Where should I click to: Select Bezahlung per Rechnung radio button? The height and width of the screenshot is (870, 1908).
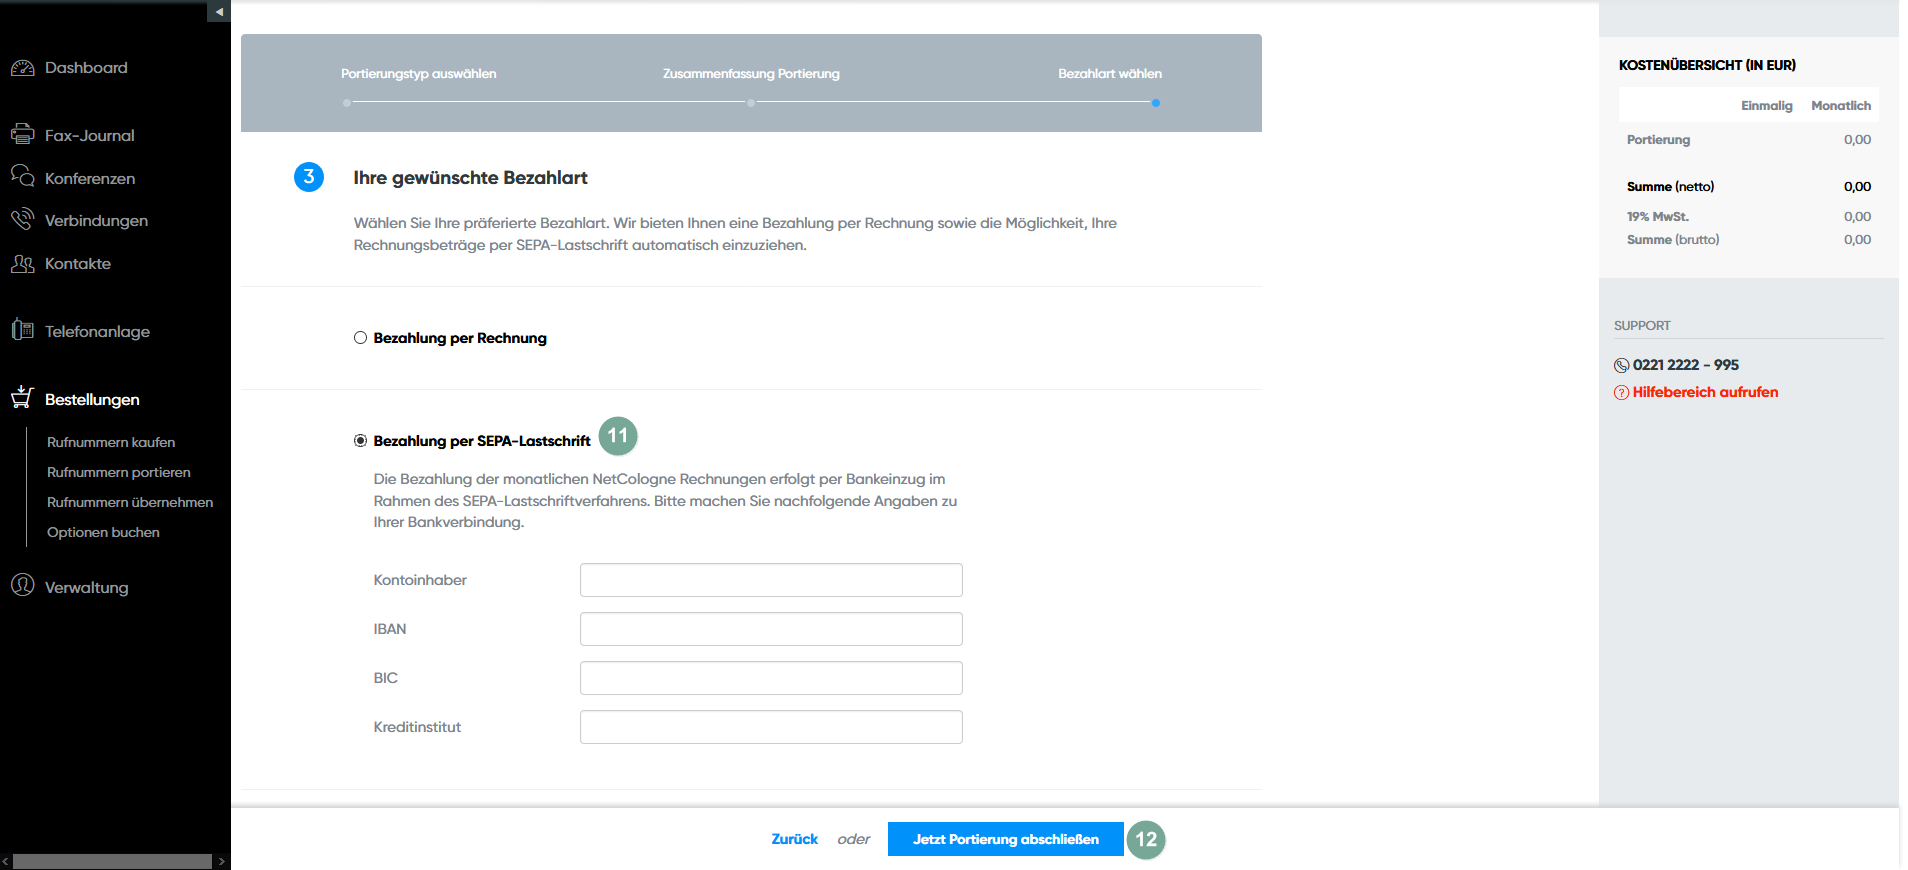[x=360, y=338]
